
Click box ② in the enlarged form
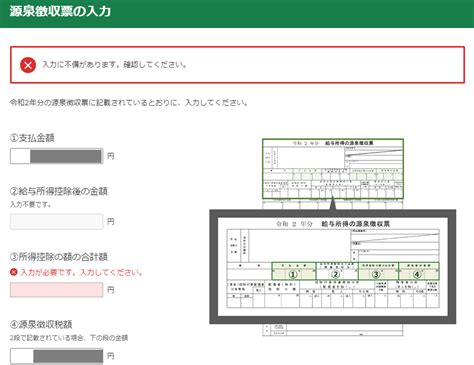[337, 271]
